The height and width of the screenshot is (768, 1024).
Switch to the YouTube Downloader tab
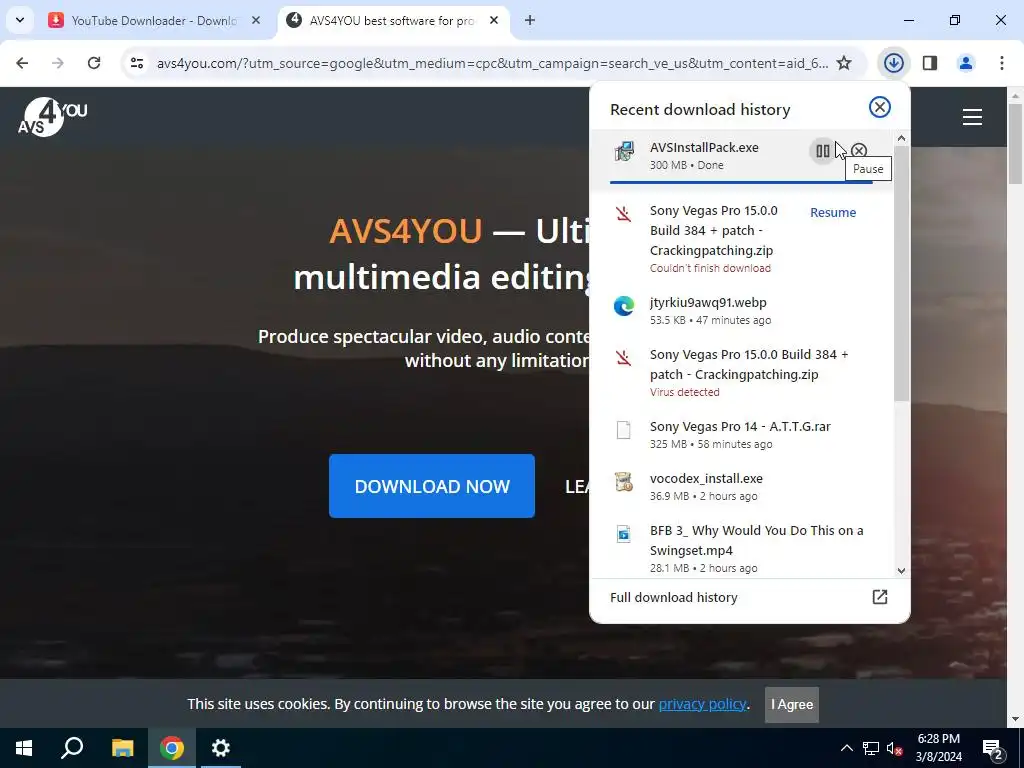[x=155, y=20]
